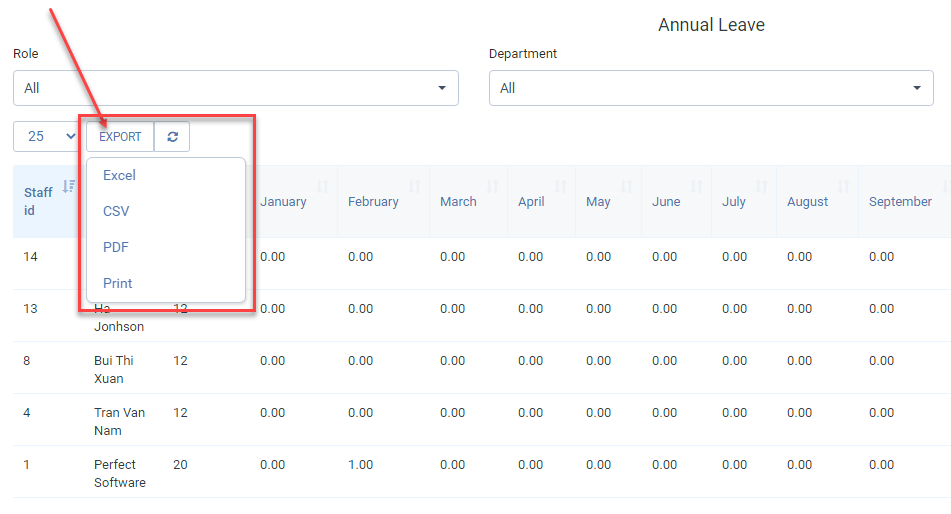951x514 pixels.
Task: Select staff id 1 cell
Action: pyautogui.click(x=26, y=465)
